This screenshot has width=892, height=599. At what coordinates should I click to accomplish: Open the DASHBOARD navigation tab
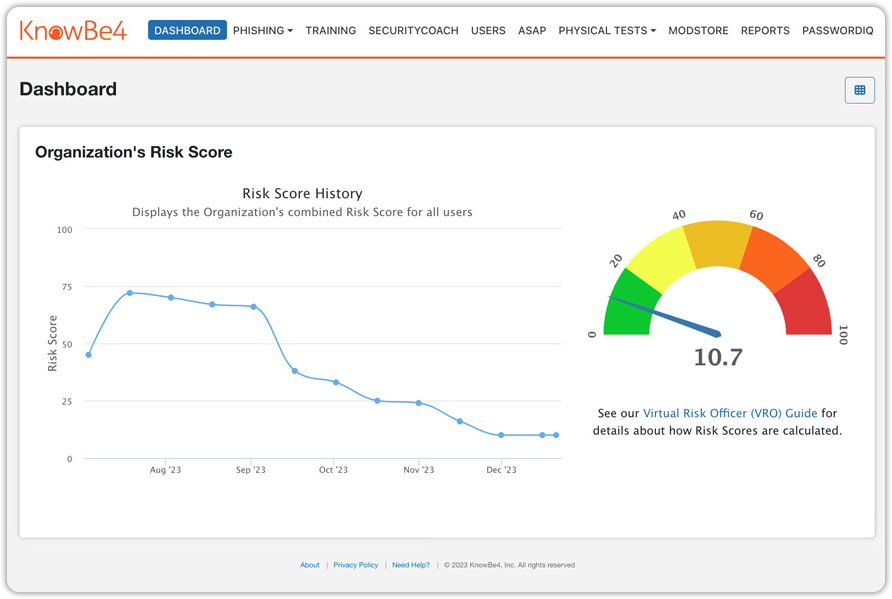tap(187, 30)
